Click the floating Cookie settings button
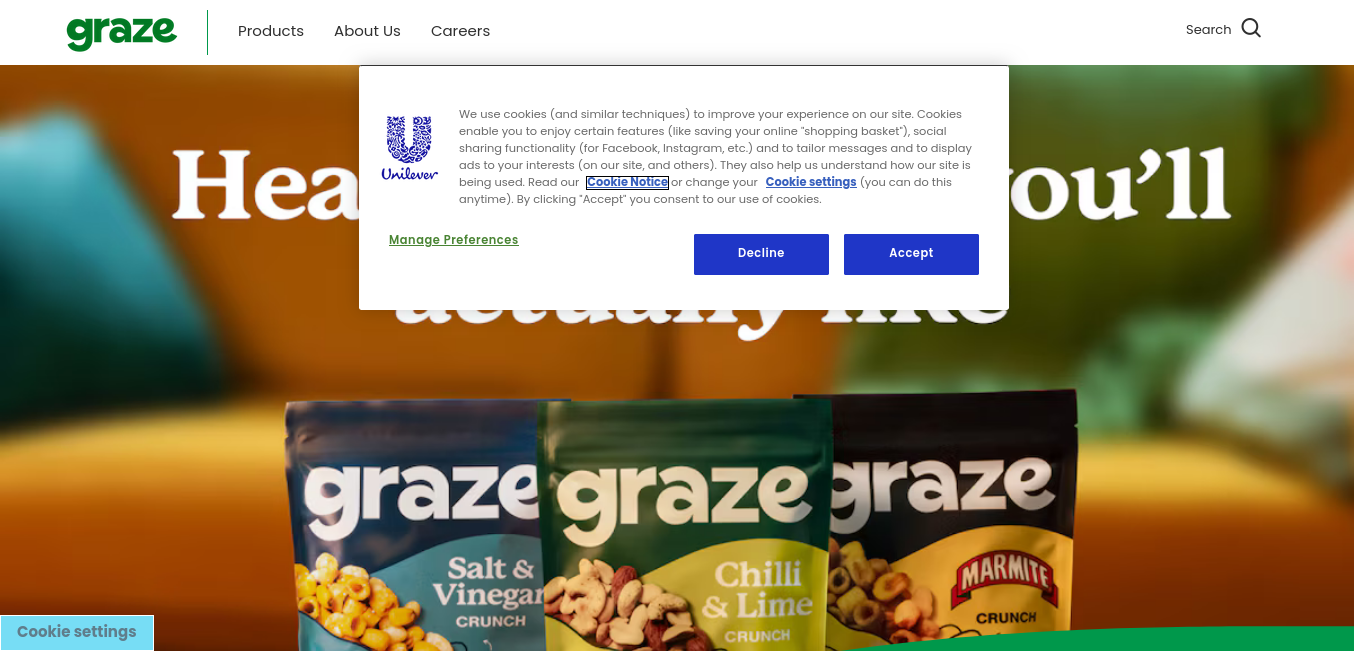 (77, 632)
